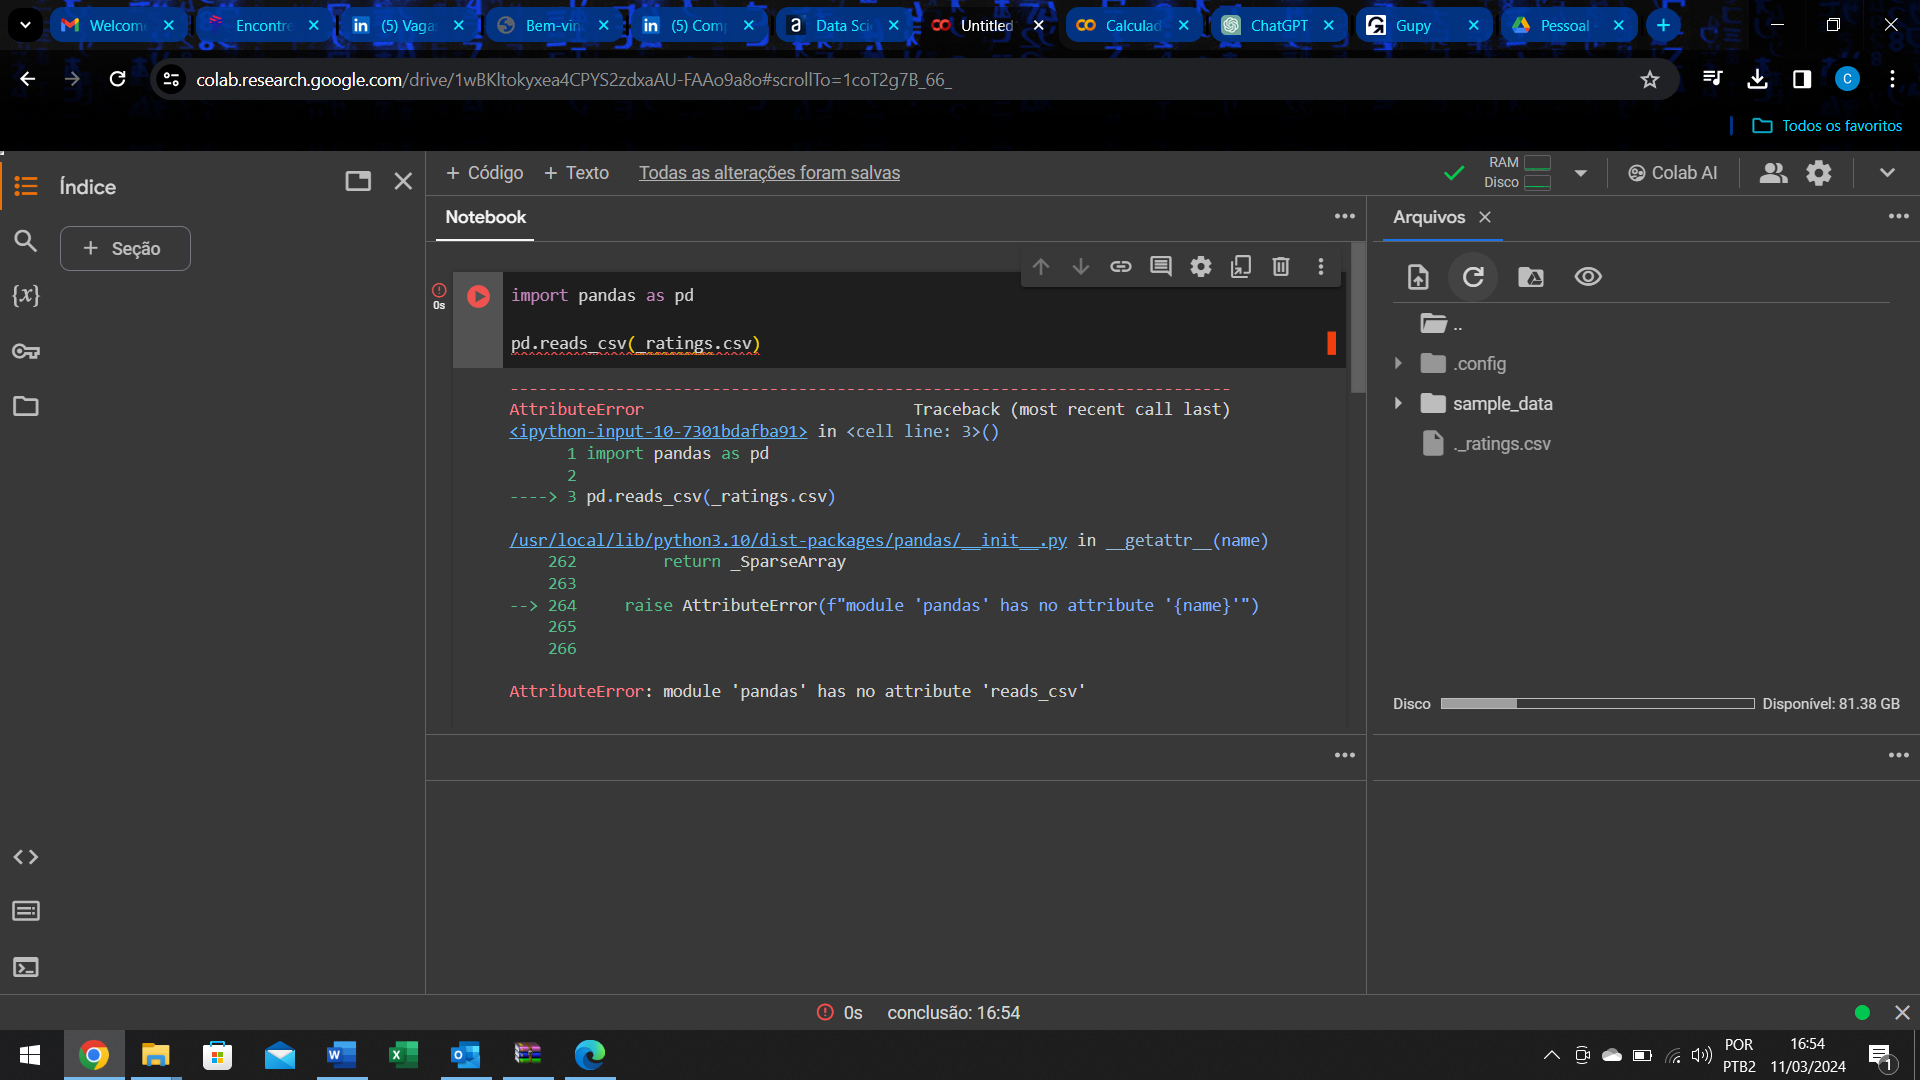
Task: Open Índice panel in new window icon
Action: 358,181
